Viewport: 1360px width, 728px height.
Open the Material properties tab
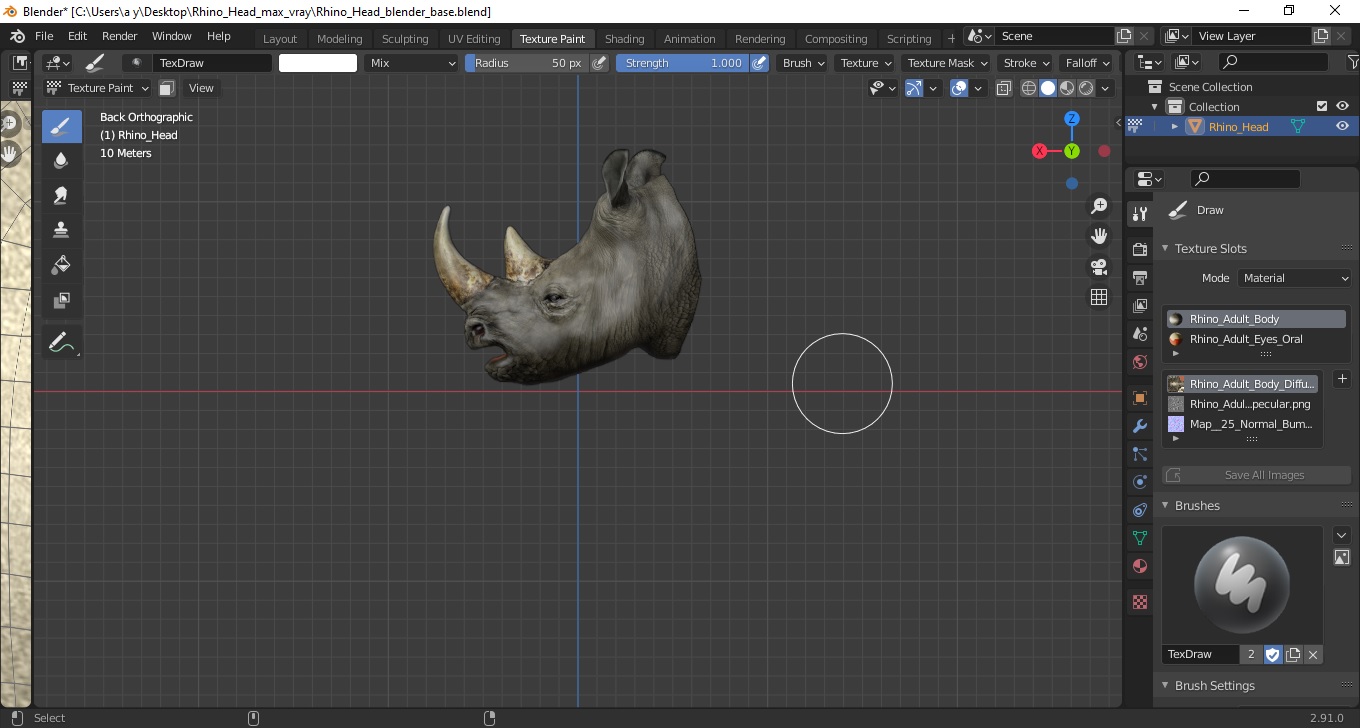pos(1139,566)
